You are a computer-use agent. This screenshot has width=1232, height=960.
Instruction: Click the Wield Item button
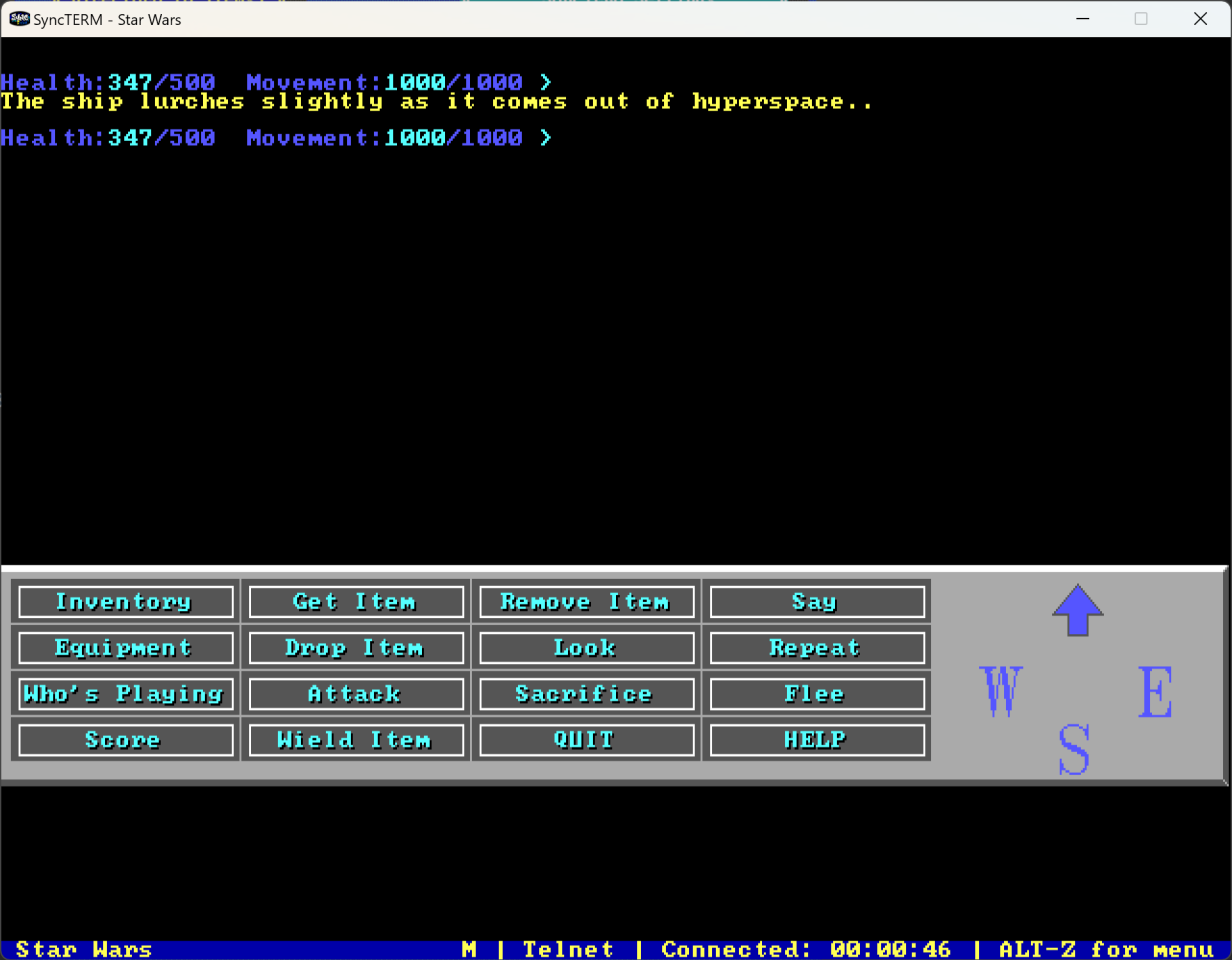(x=356, y=740)
